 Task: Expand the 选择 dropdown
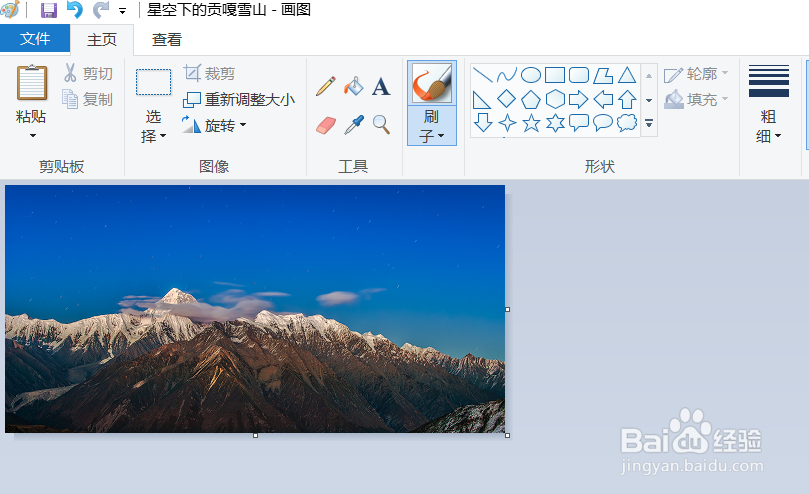153,126
